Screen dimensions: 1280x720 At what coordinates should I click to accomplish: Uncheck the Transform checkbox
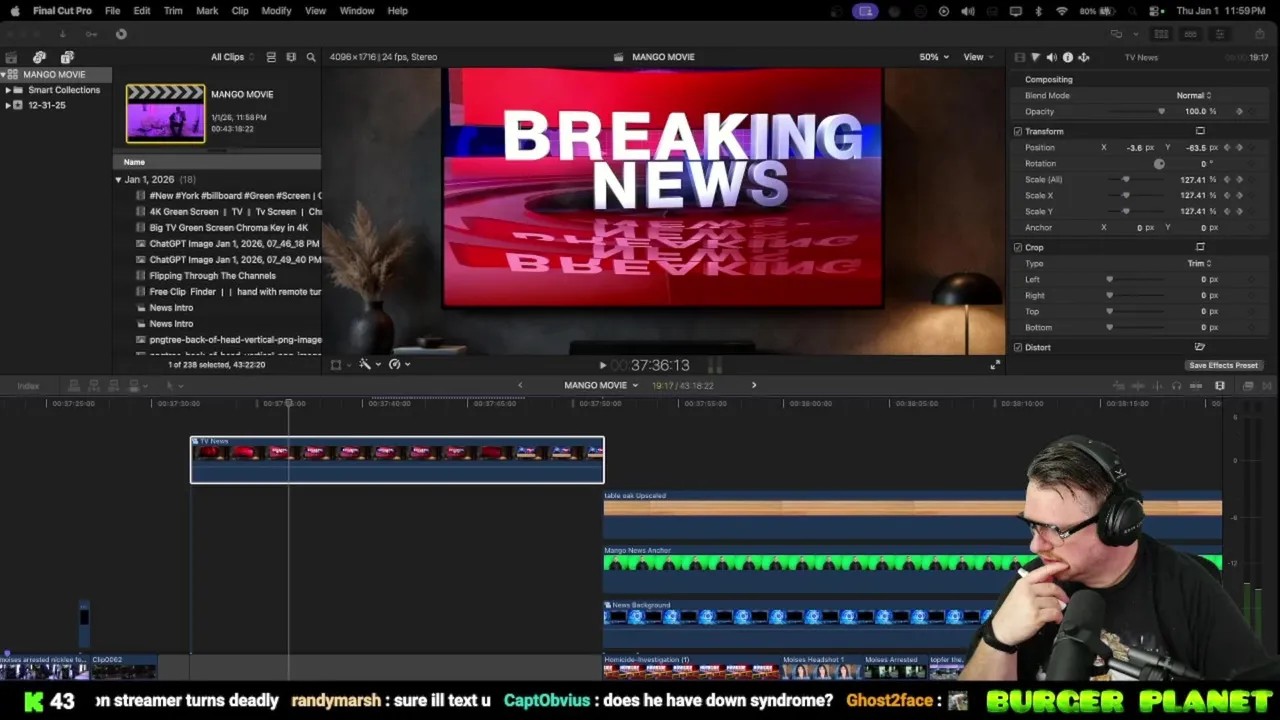click(1018, 131)
